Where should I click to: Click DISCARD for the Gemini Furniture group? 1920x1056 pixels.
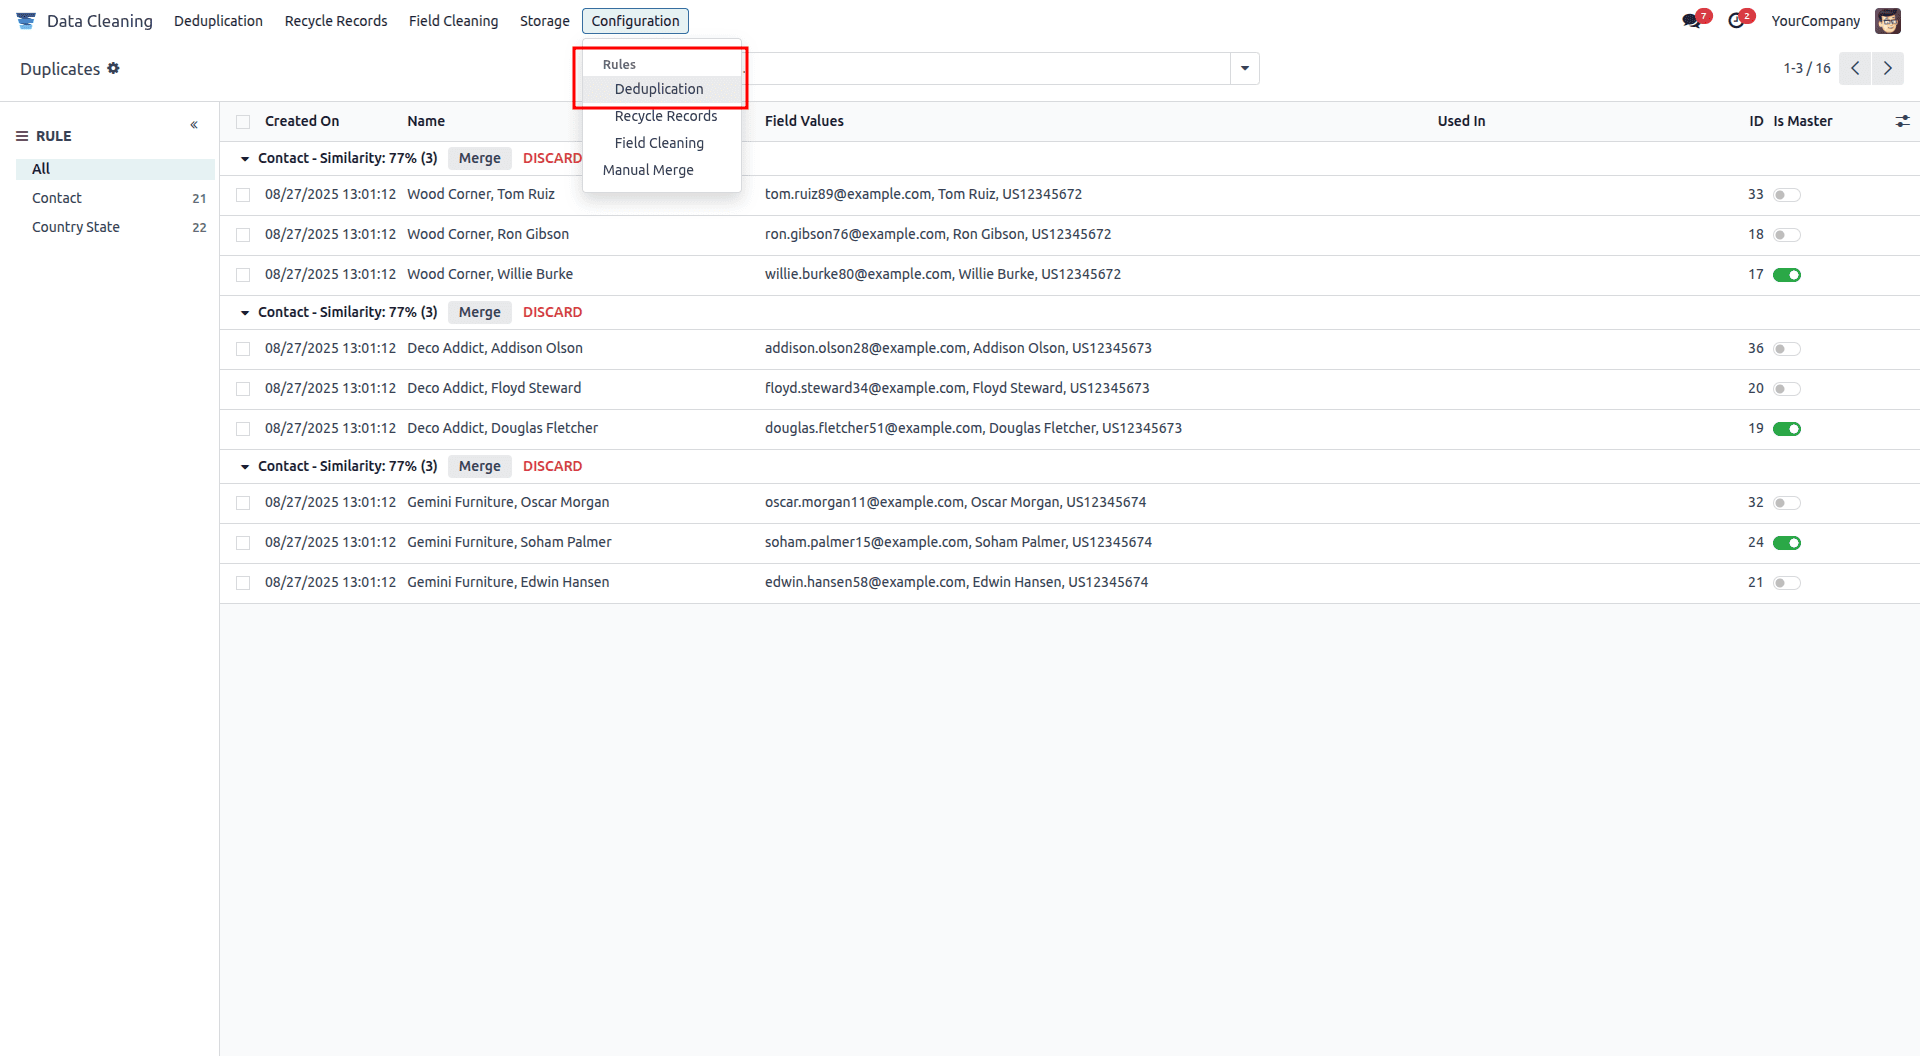[x=552, y=466]
